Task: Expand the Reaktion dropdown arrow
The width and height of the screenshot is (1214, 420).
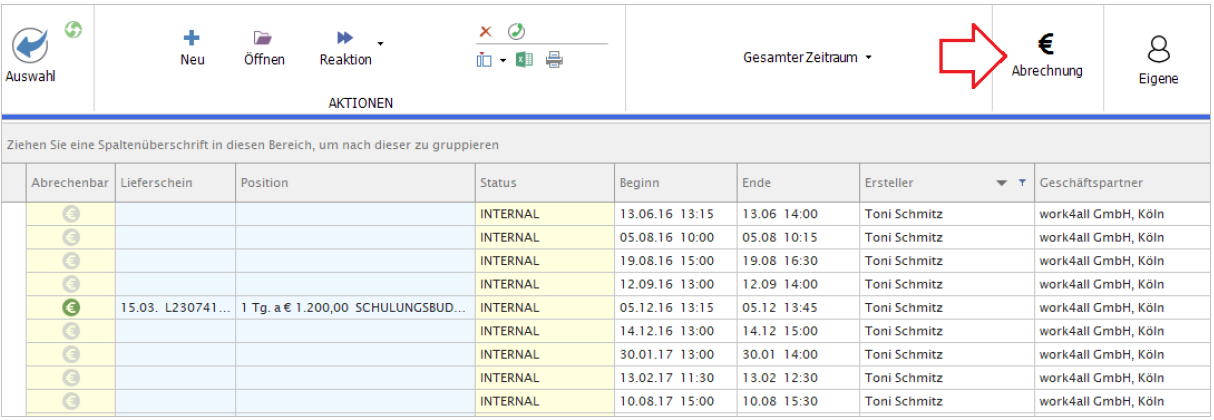Action: (380, 44)
